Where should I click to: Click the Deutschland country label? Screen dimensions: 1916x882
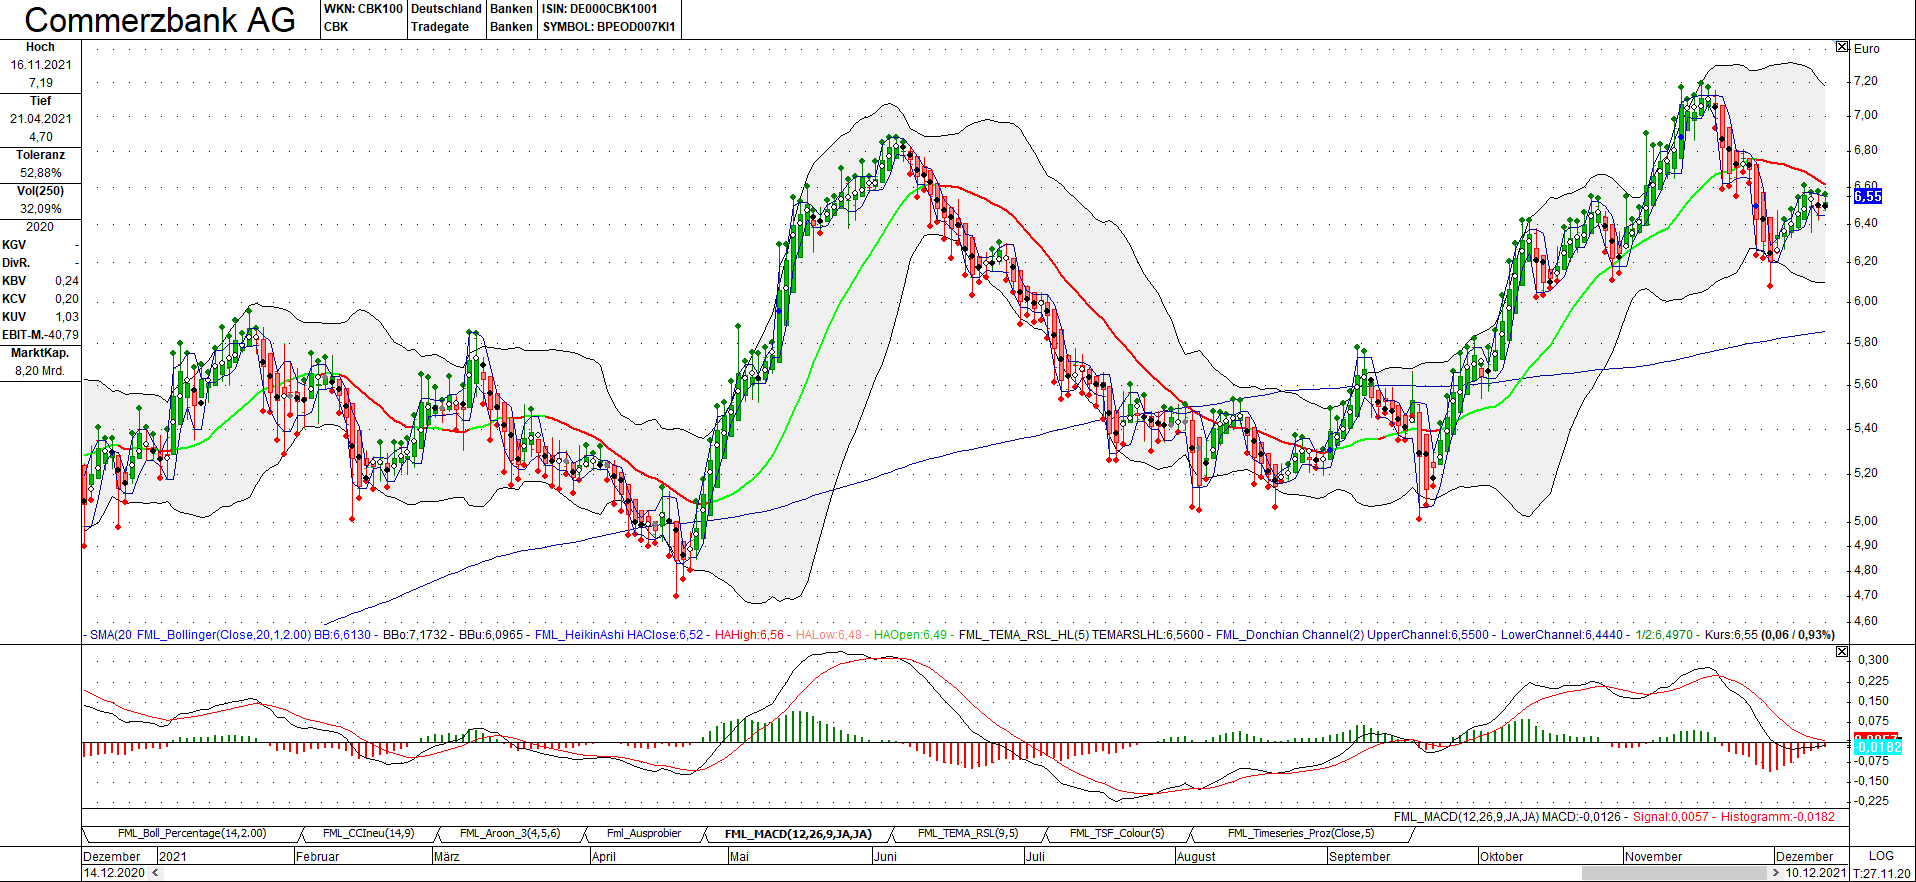pyautogui.click(x=447, y=9)
